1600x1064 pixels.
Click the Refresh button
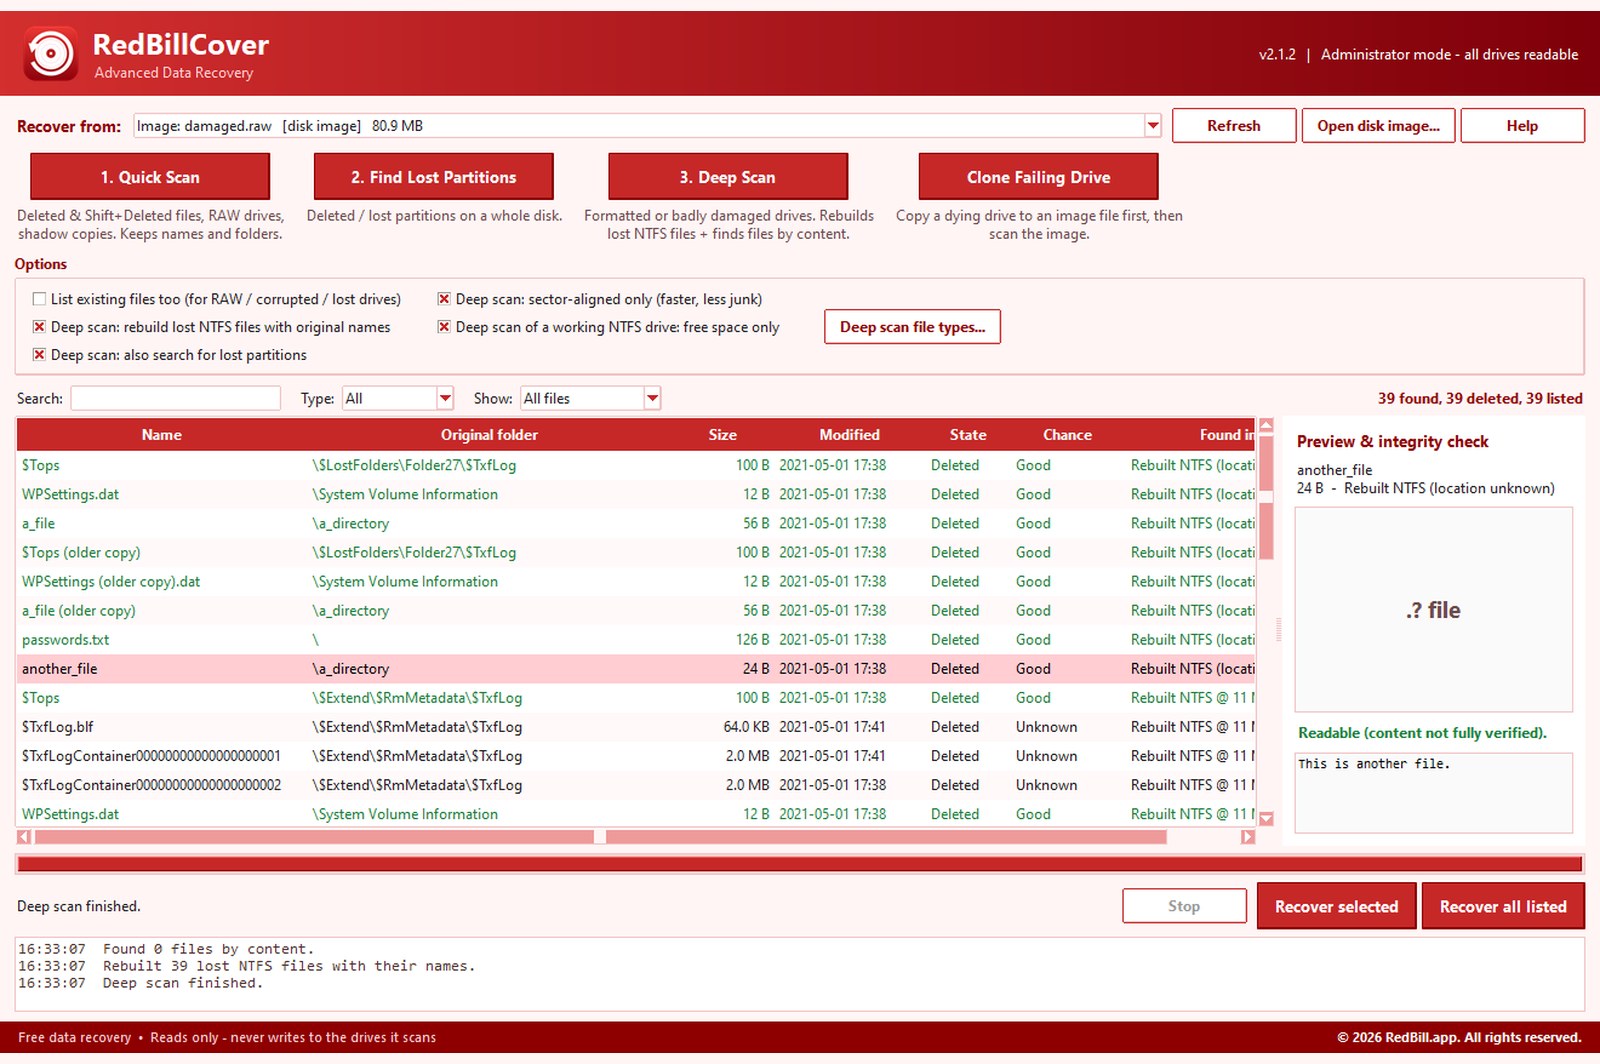(x=1234, y=126)
